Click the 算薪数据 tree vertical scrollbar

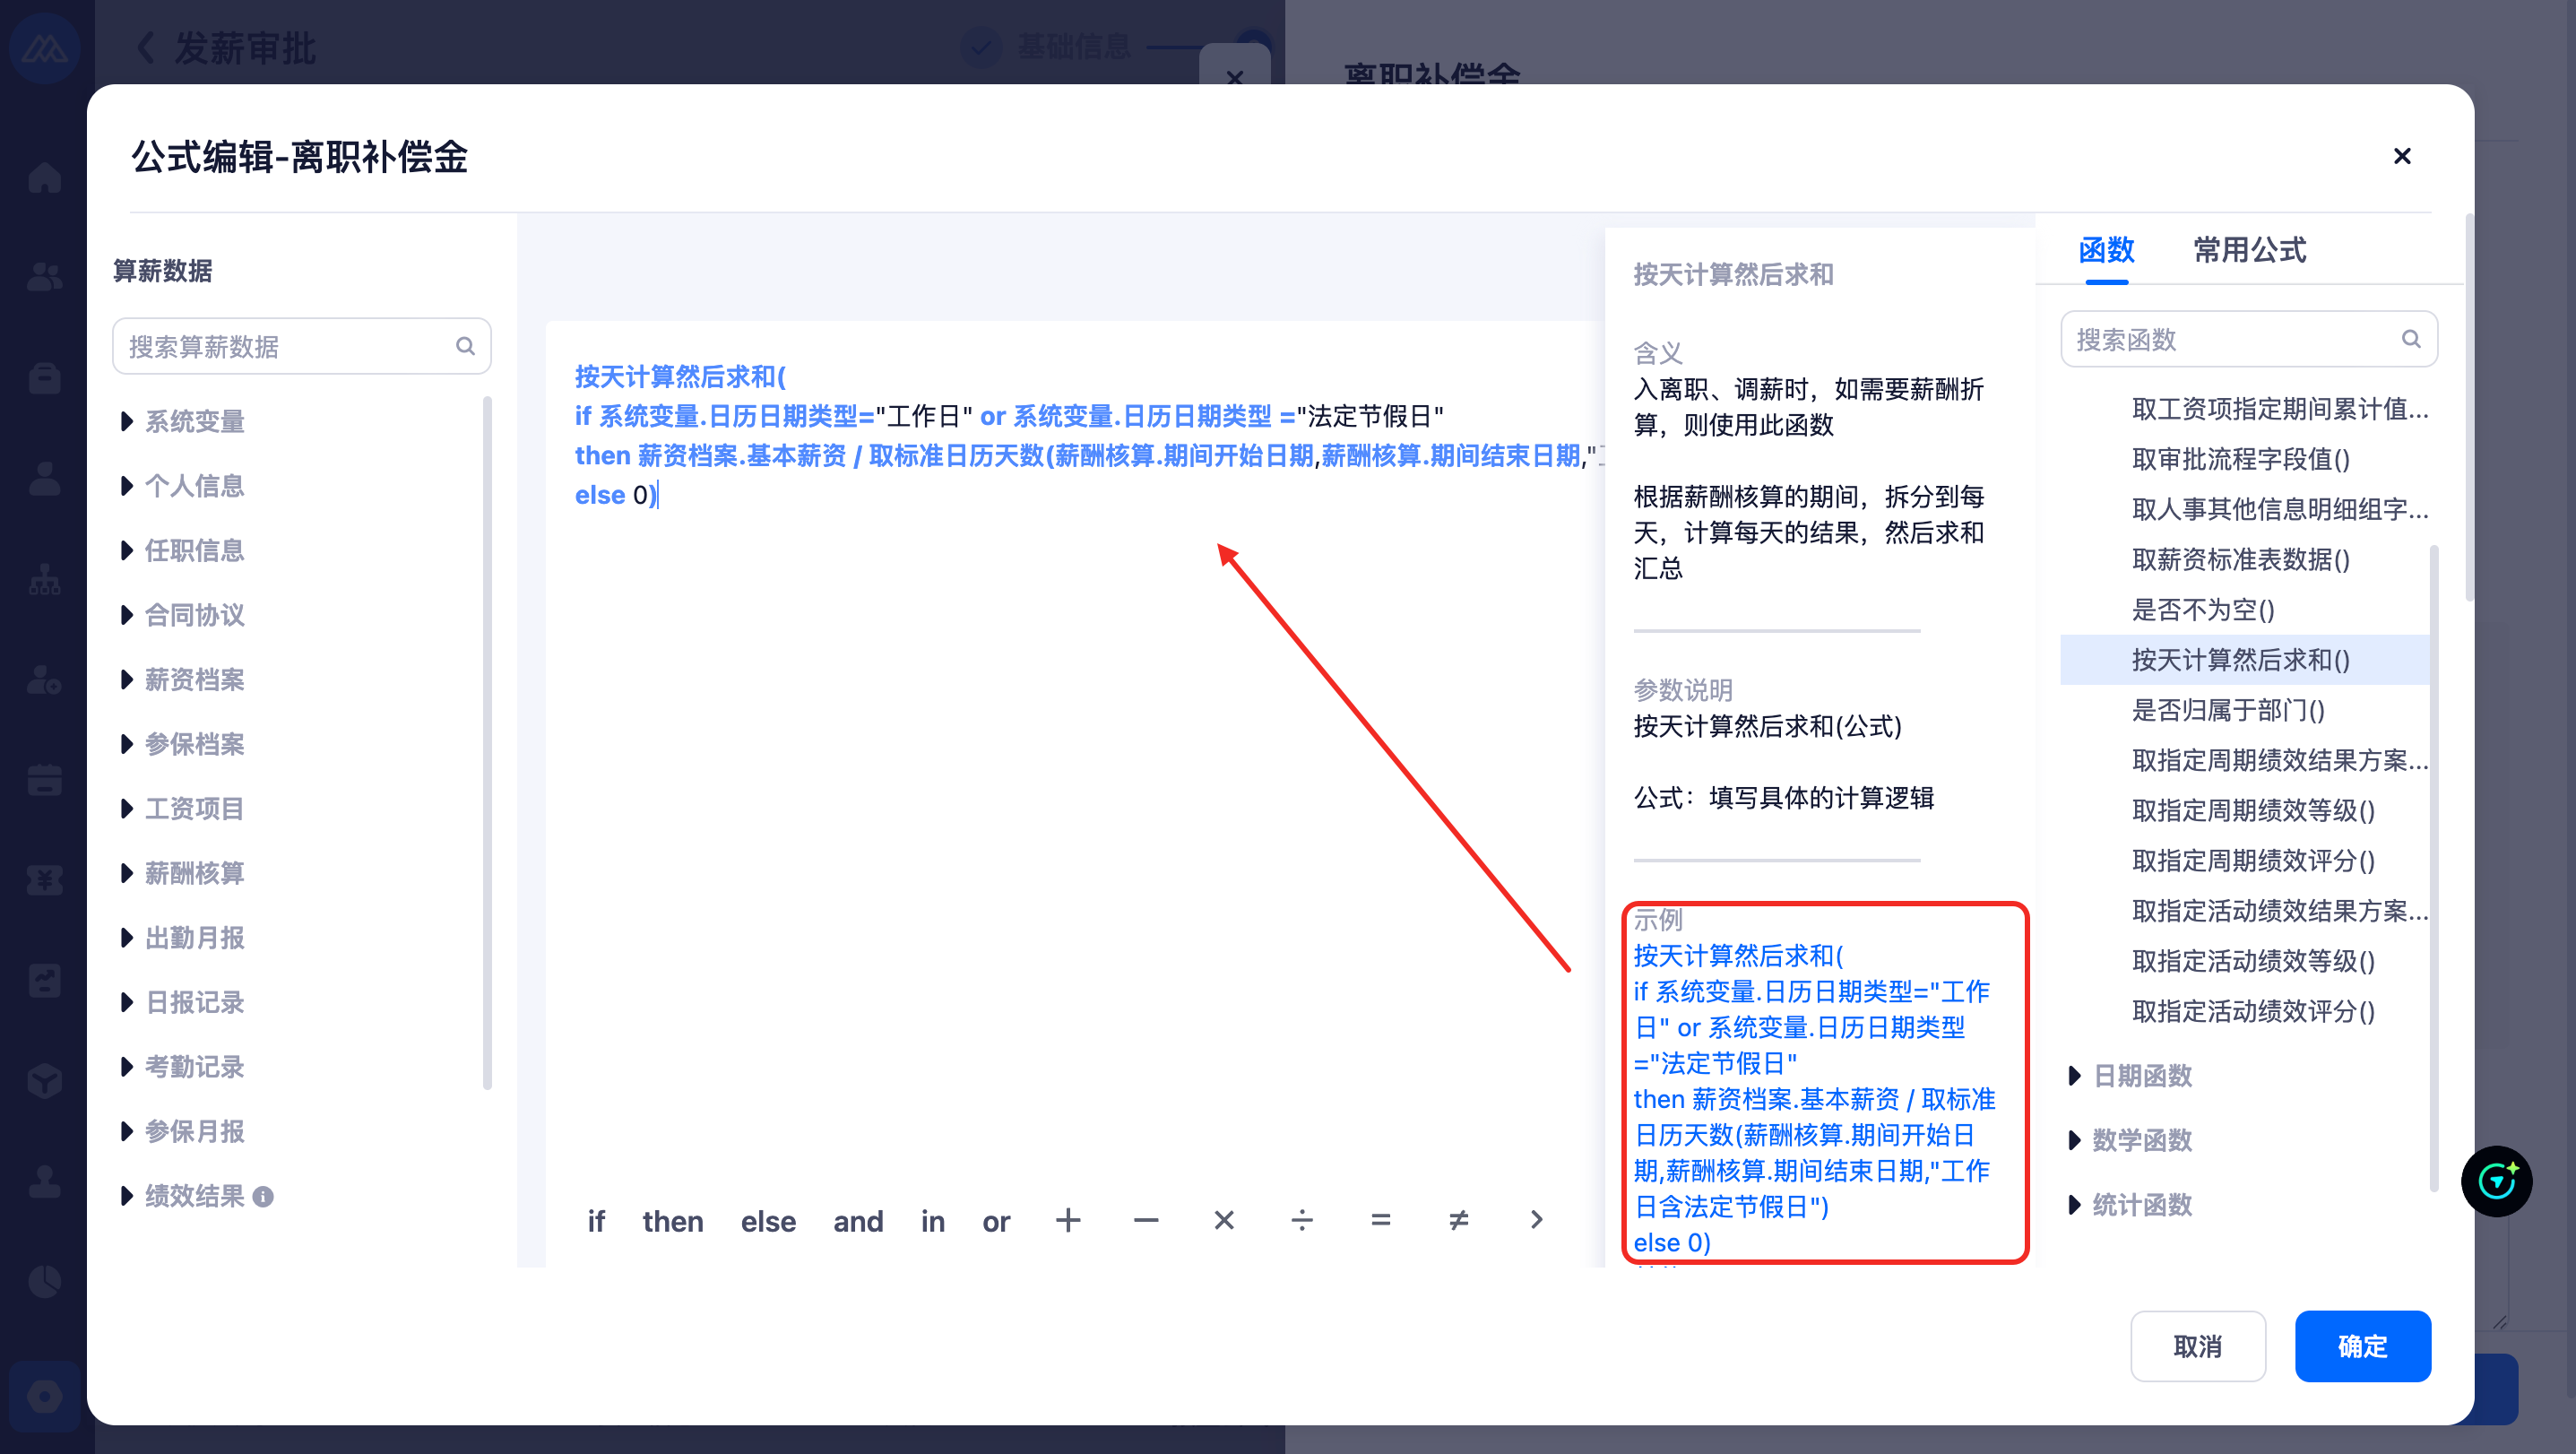(488, 743)
